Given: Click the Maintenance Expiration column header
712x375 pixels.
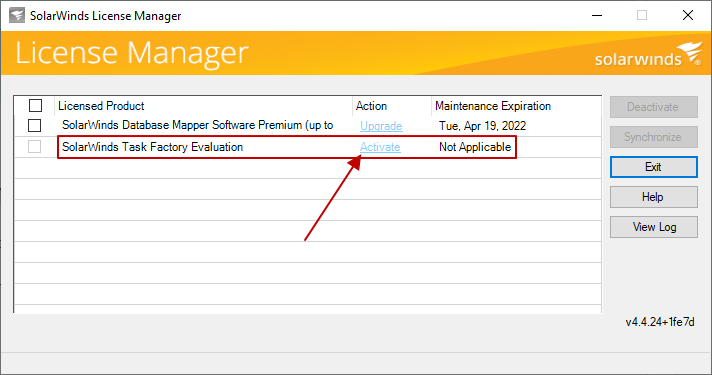Looking at the screenshot, I should pos(493,106).
